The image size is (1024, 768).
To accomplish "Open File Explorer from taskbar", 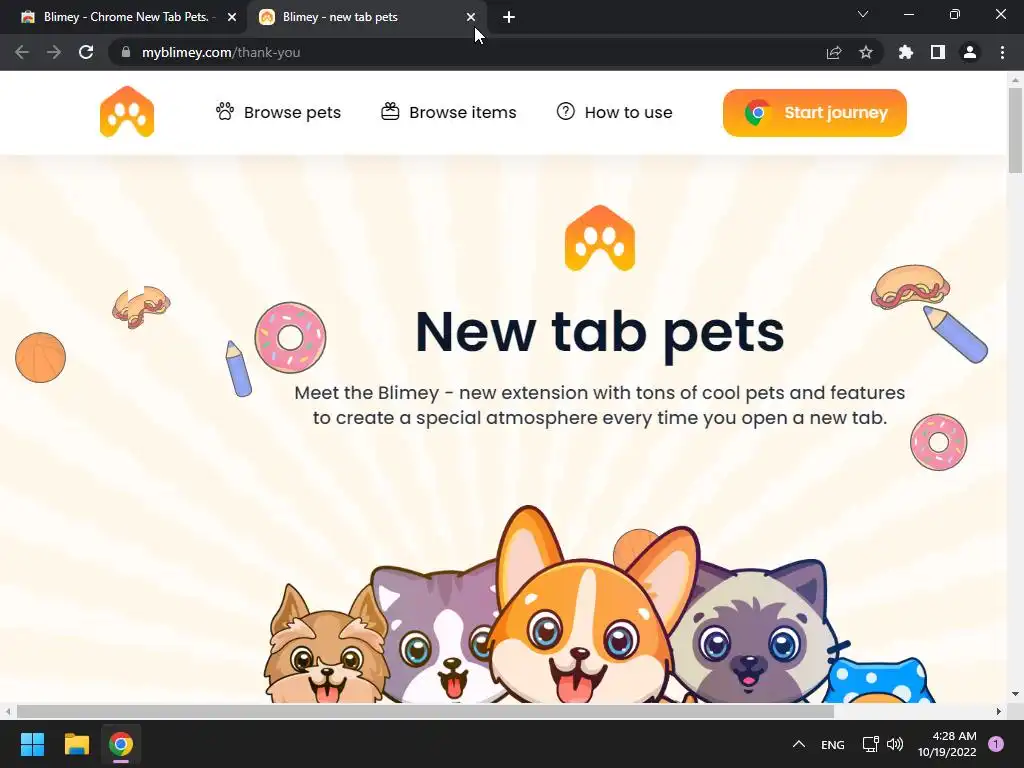I will coord(76,744).
